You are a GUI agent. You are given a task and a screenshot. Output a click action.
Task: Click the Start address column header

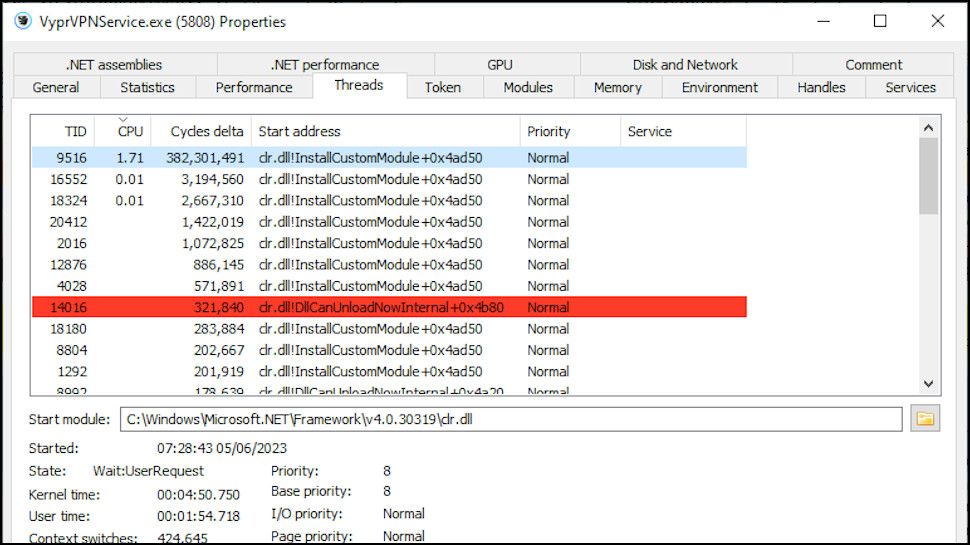pyautogui.click(x=300, y=131)
